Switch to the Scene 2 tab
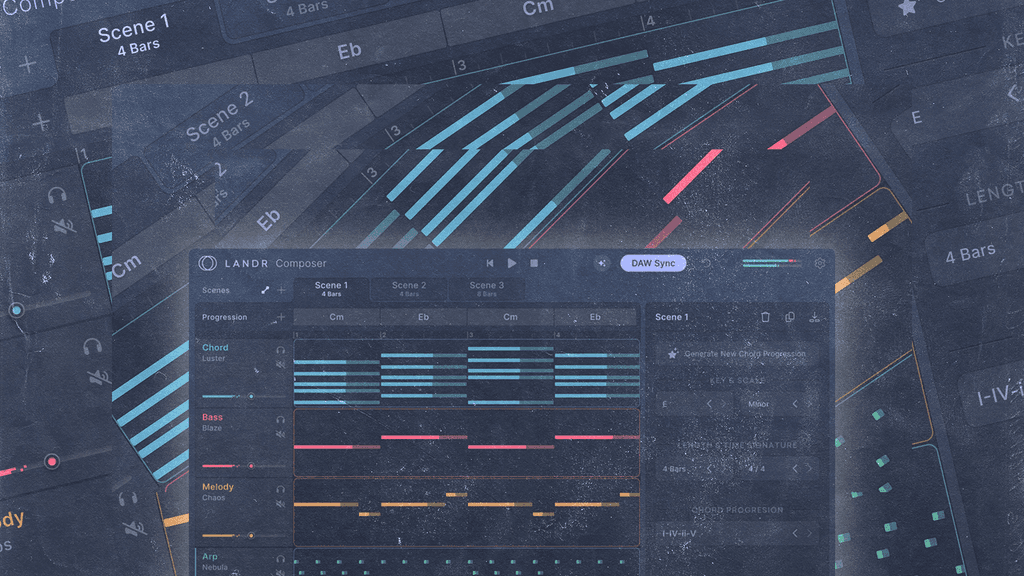Viewport: 1024px width, 576px height. click(409, 289)
